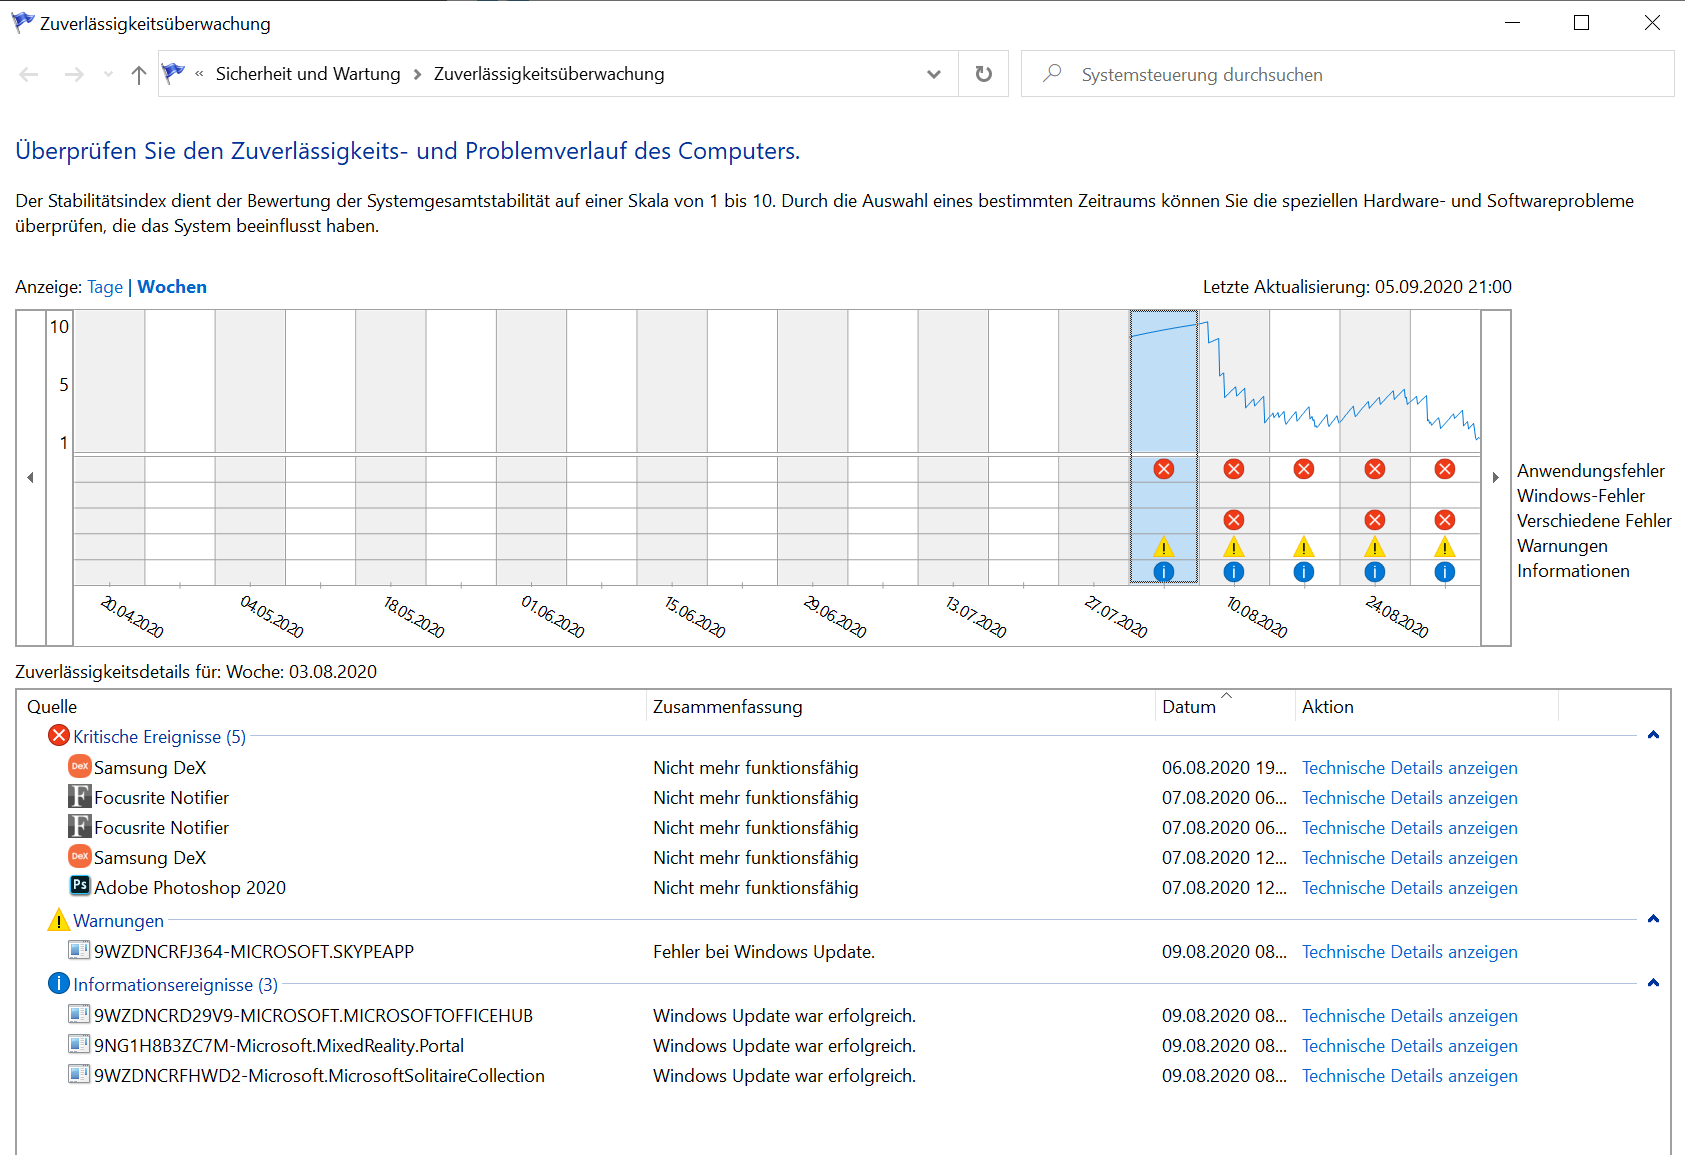Go back using the navigation arrow

point(29,74)
